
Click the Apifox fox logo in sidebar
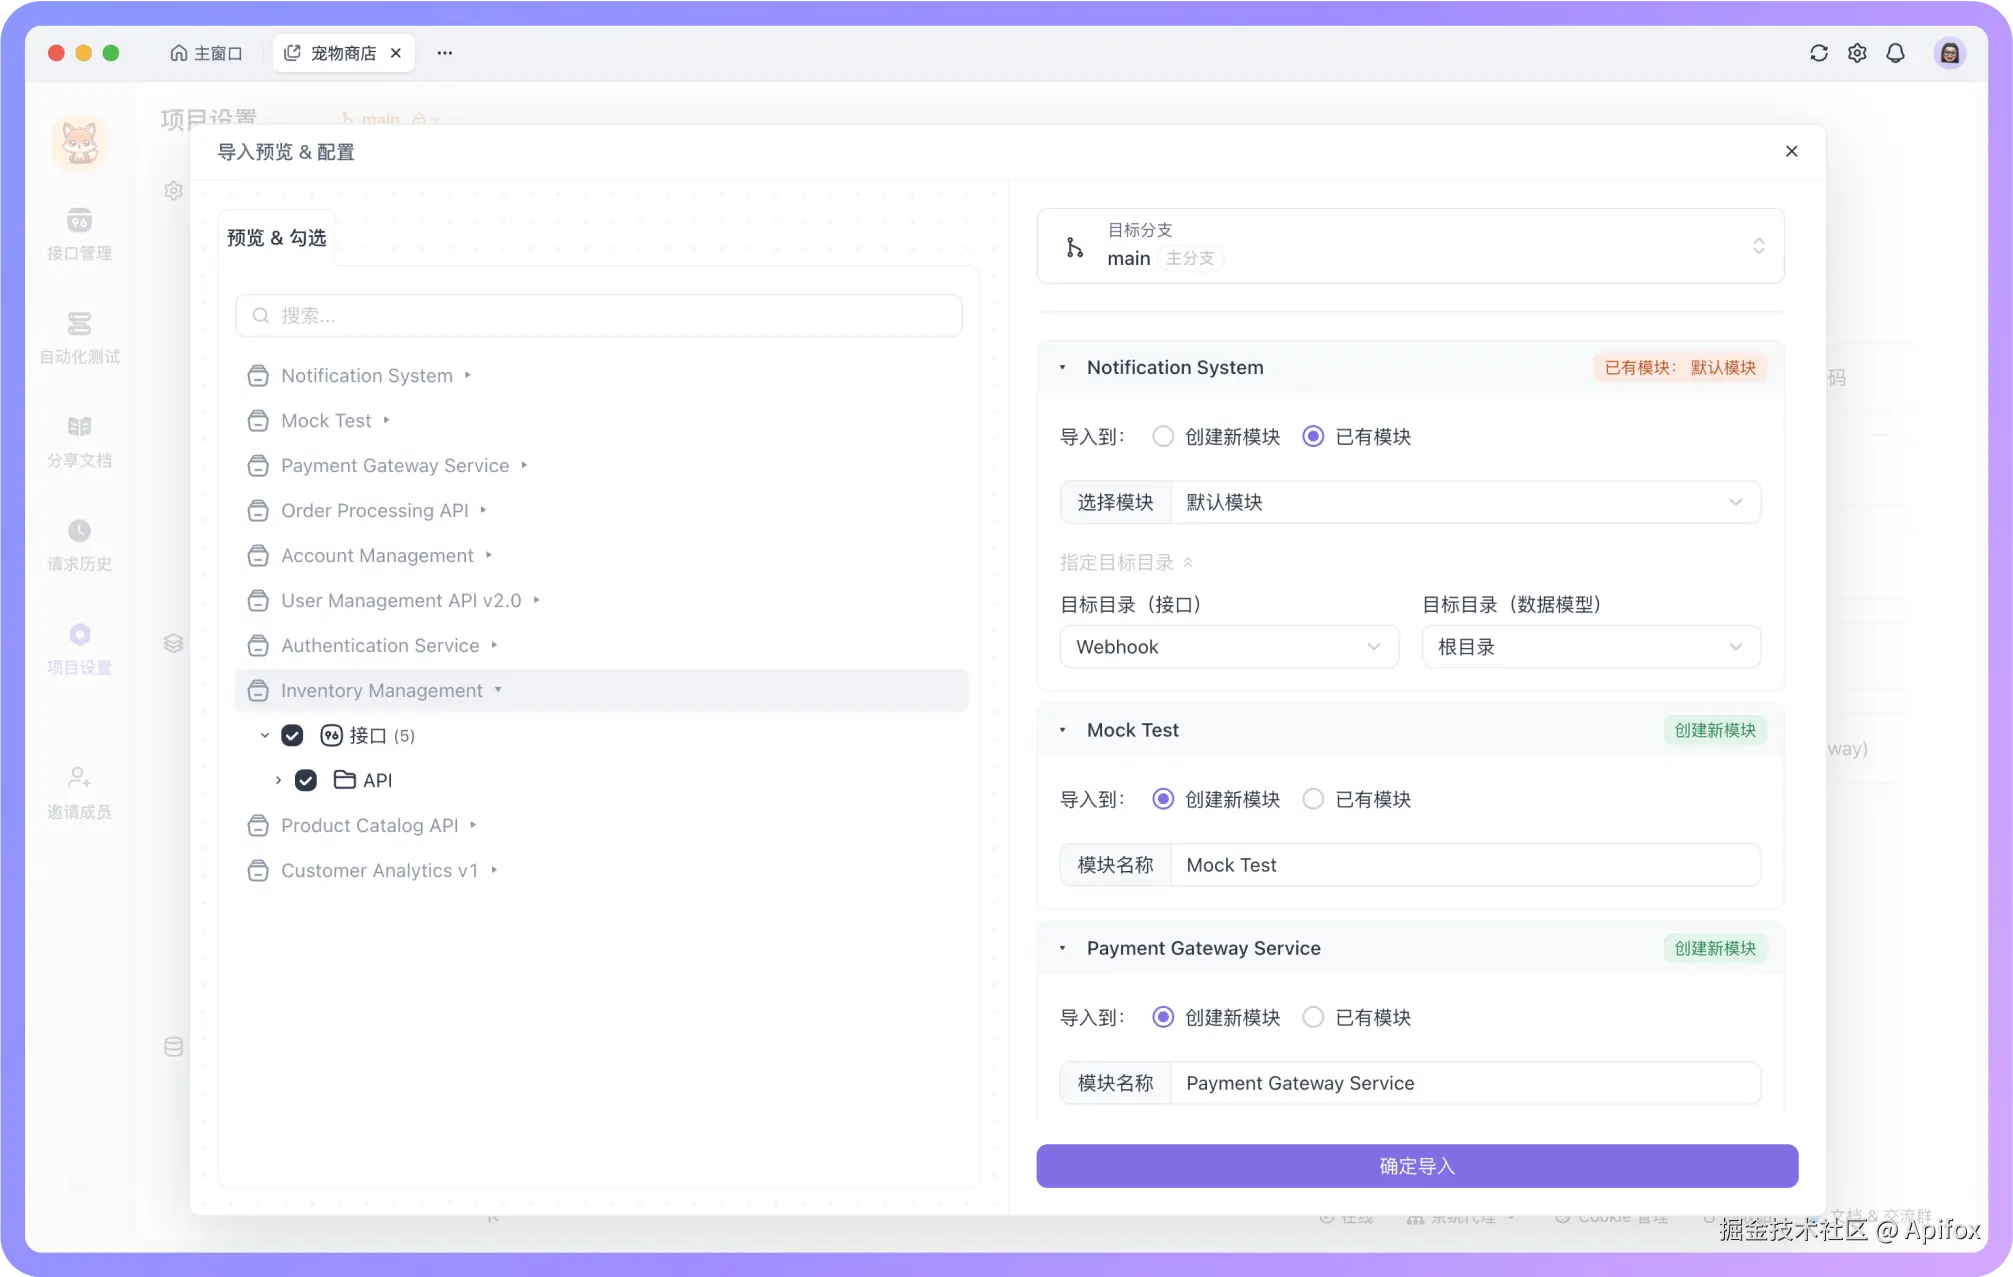80,143
